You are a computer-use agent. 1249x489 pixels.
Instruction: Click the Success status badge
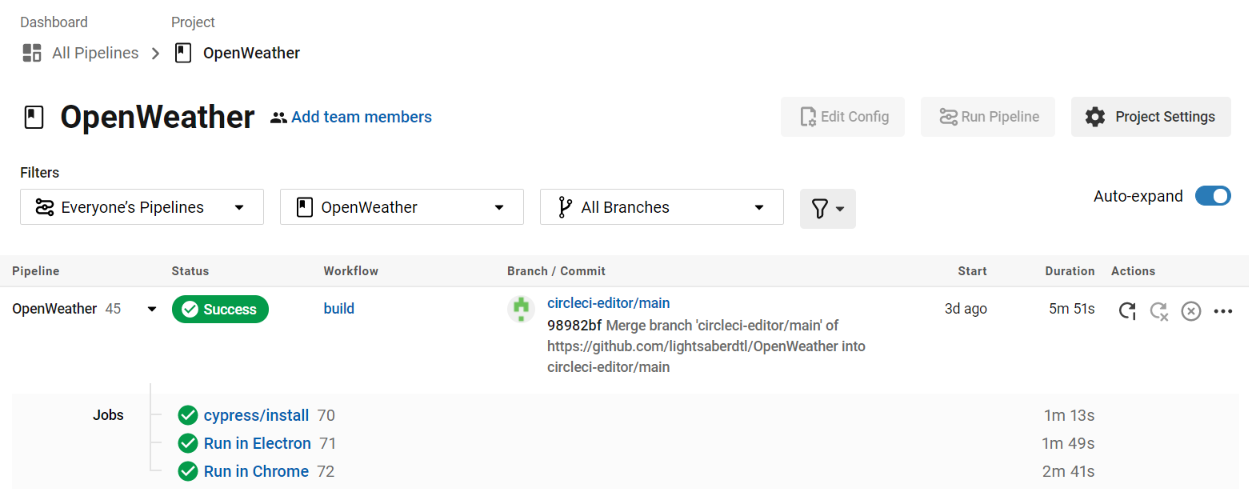pyautogui.click(x=220, y=309)
